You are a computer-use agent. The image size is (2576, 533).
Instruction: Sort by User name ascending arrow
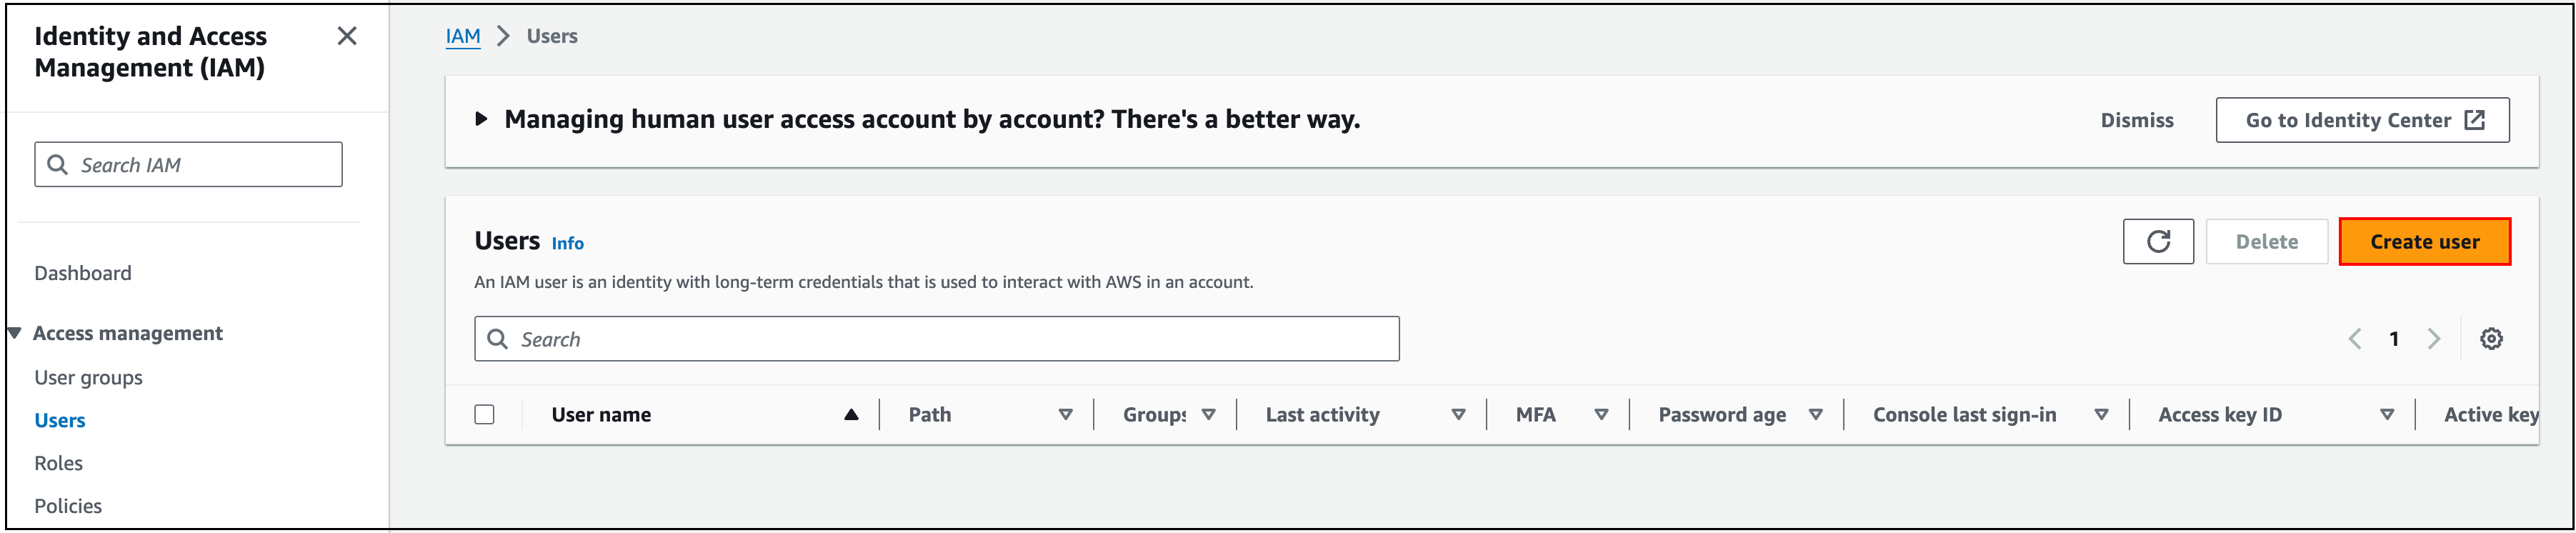coord(851,415)
